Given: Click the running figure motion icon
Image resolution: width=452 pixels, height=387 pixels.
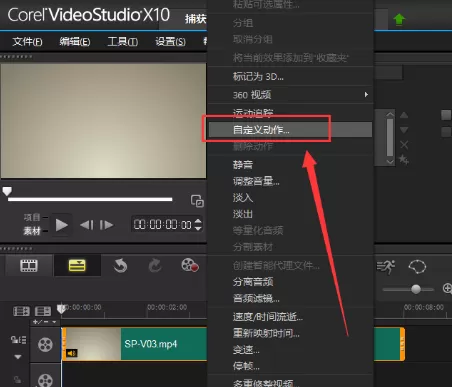Looking at the screenshot, I should coord(386,267).
